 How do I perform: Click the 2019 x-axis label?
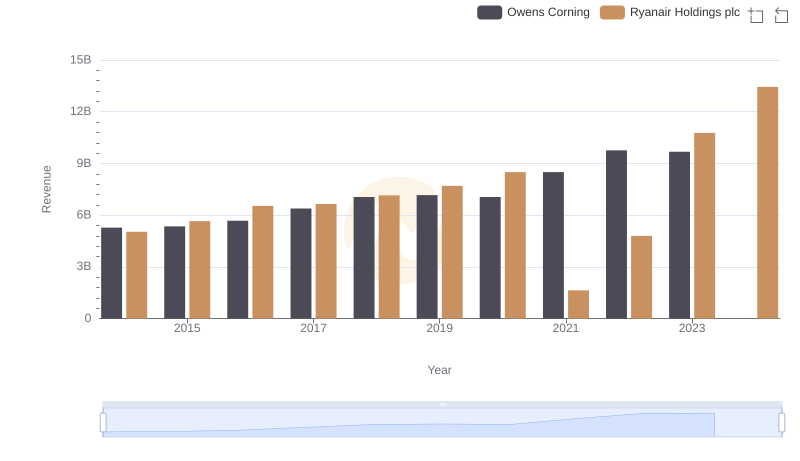click(x=439, y=328)
